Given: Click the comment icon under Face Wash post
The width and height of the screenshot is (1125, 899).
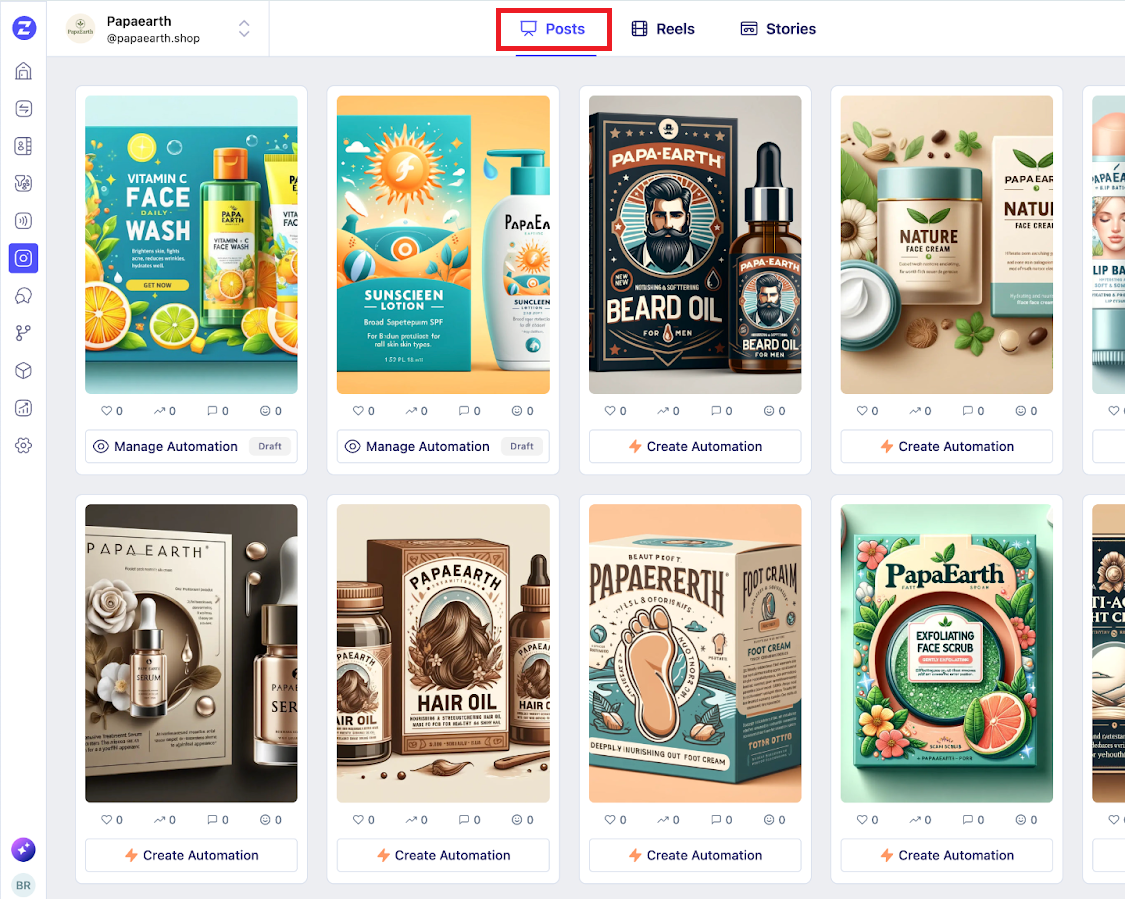Looking at the screenshot, I should (x=212, y=411).
